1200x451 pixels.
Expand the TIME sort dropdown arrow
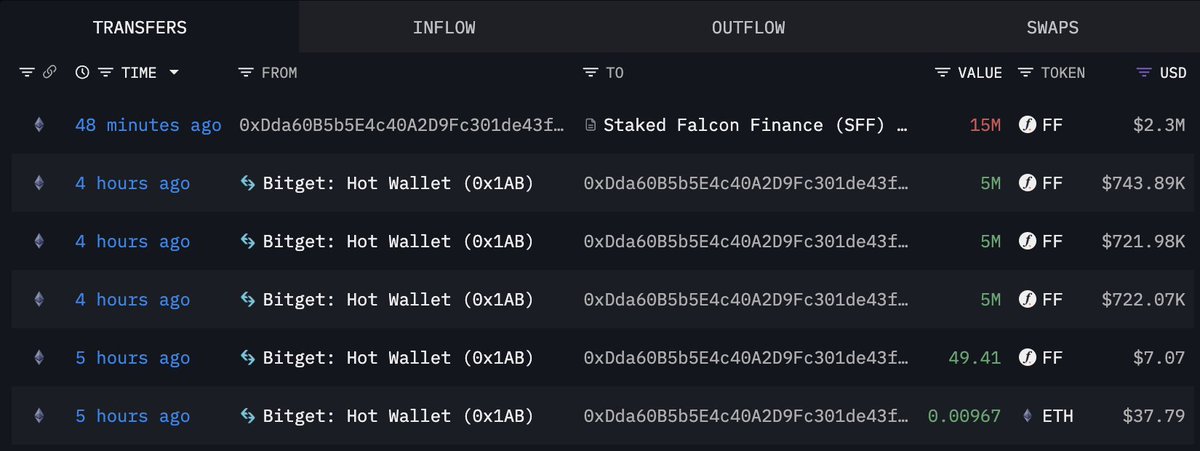[174, 73]
